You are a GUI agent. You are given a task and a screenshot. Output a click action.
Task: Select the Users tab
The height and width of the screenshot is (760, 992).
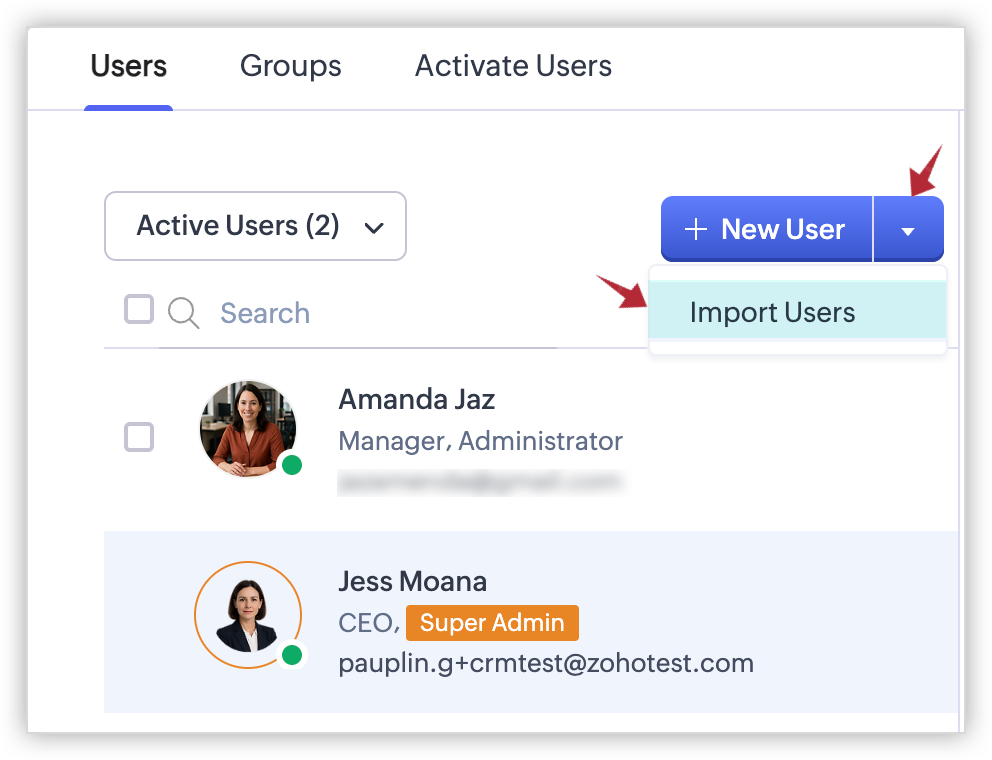pos(128,66)
